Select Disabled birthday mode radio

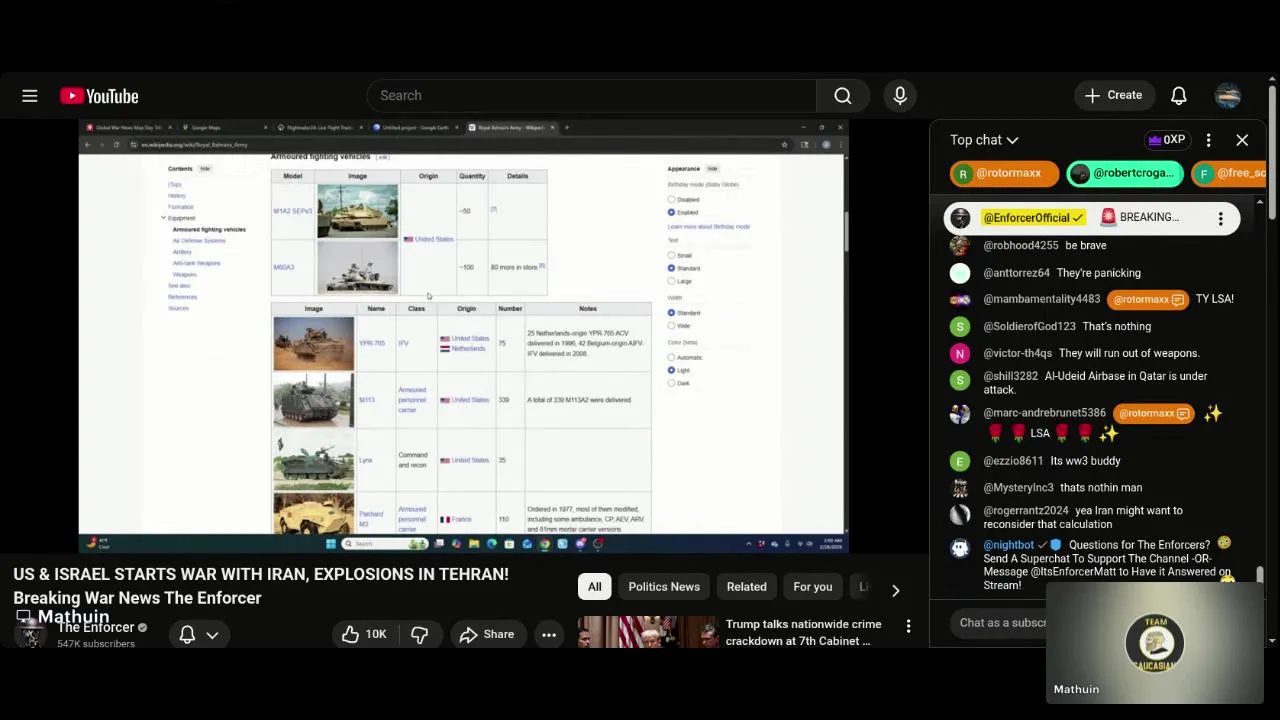(671, 200)
